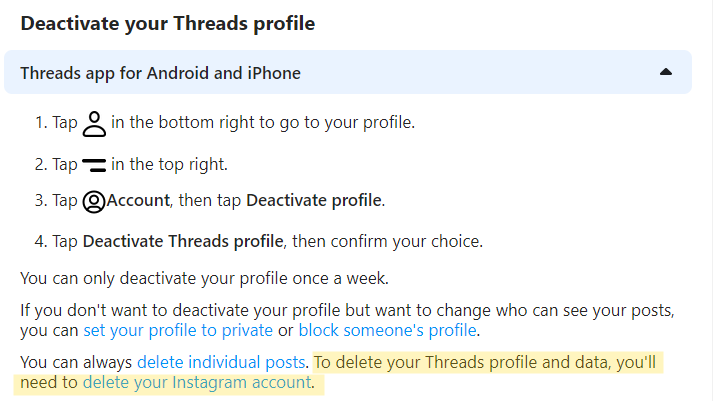The image size is (713, 401).
Task: Open the "block someone's profile" link
Action: click(x=387, y=330)
